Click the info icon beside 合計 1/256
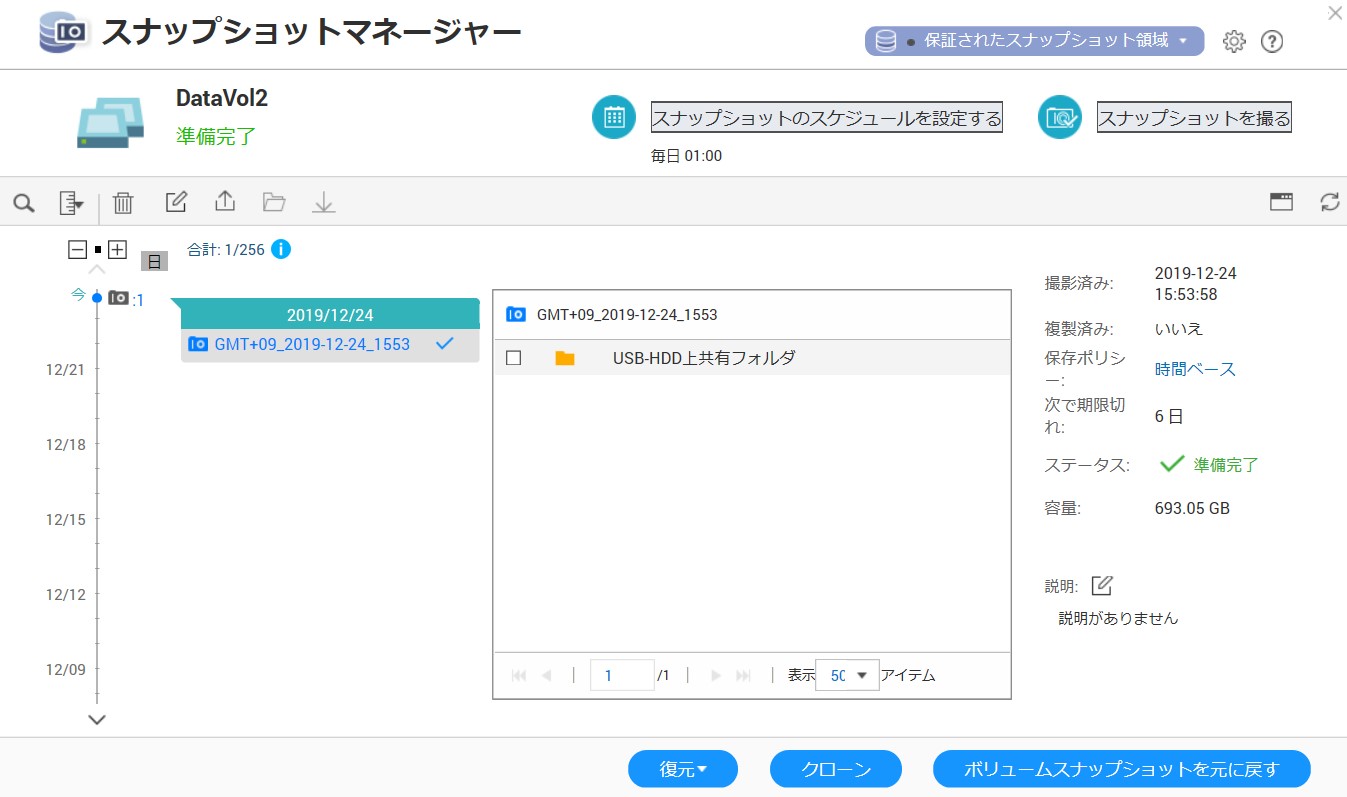 (281, 249)
